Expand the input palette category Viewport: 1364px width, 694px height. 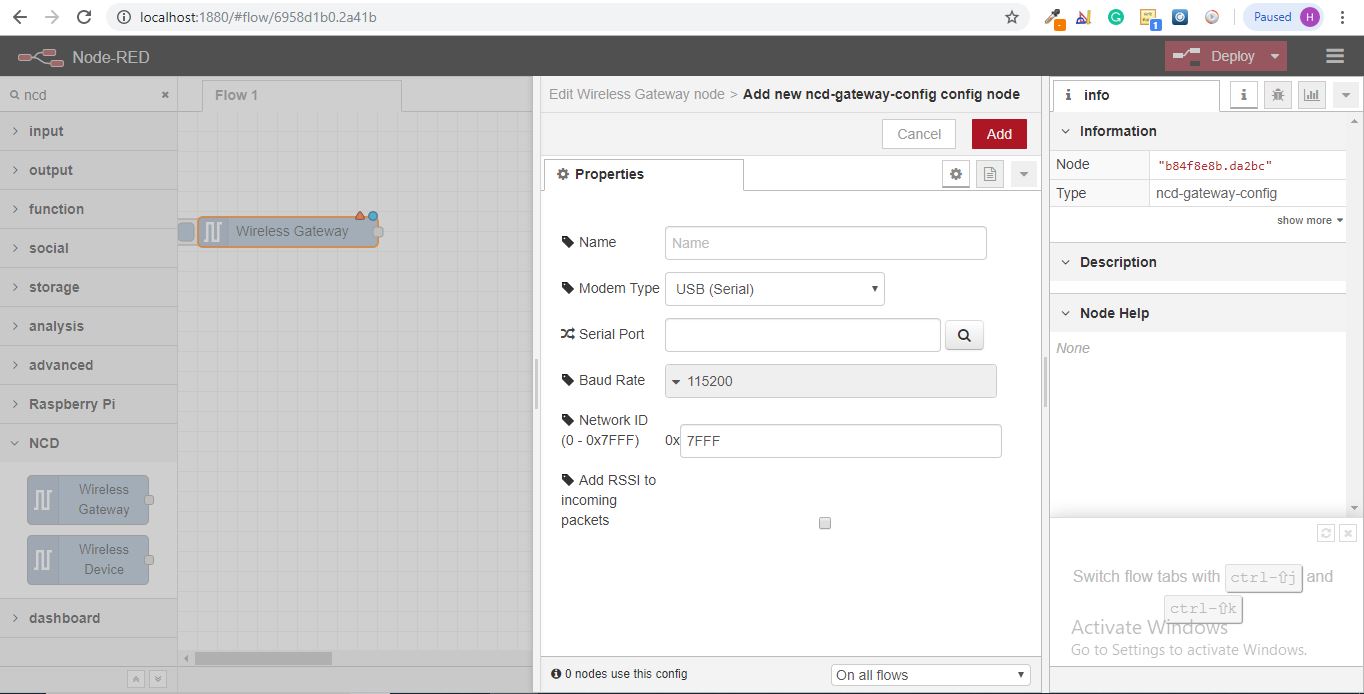click(x=89, y=131)
